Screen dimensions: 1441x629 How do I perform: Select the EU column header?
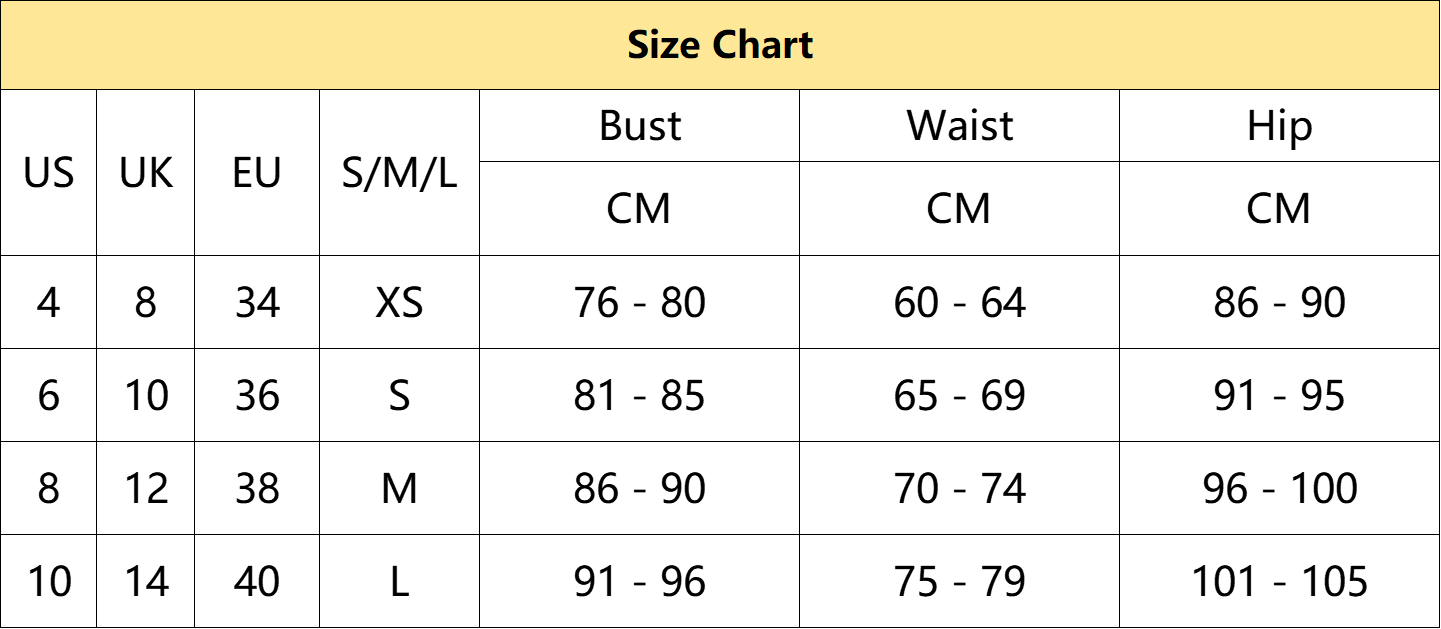pyautogui.click(x=257, y=173)
